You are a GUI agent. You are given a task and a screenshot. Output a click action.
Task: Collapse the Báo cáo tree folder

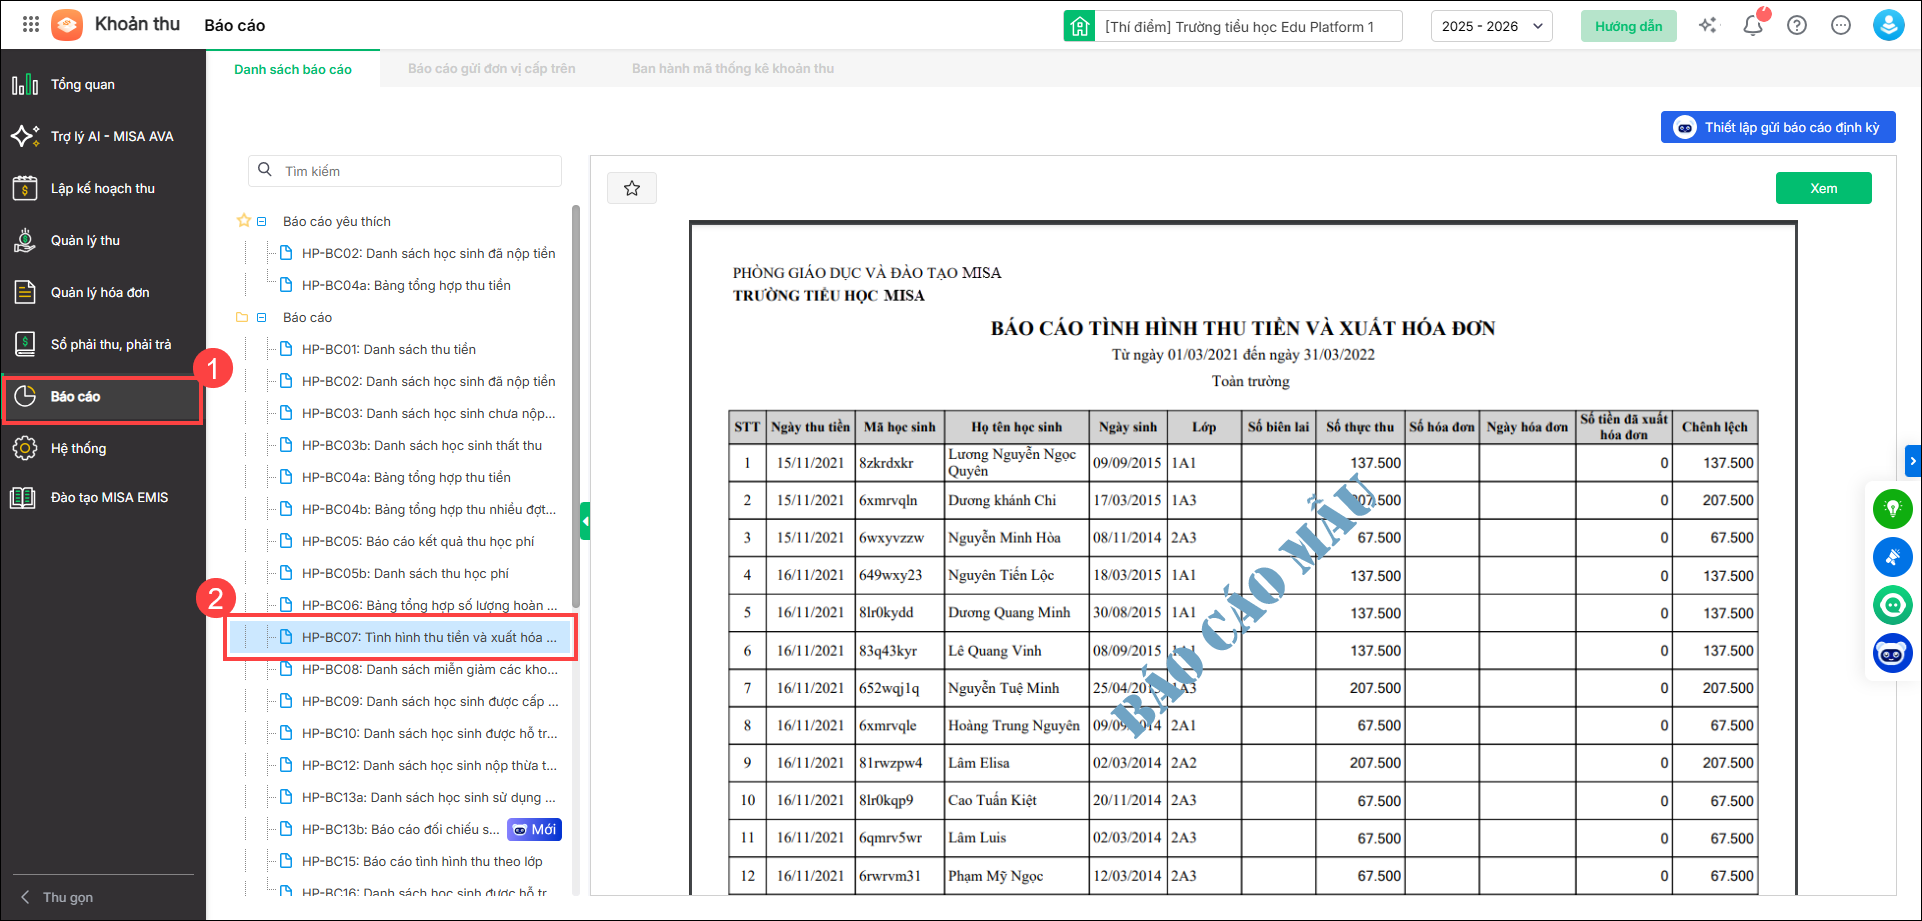pos(262,318)
